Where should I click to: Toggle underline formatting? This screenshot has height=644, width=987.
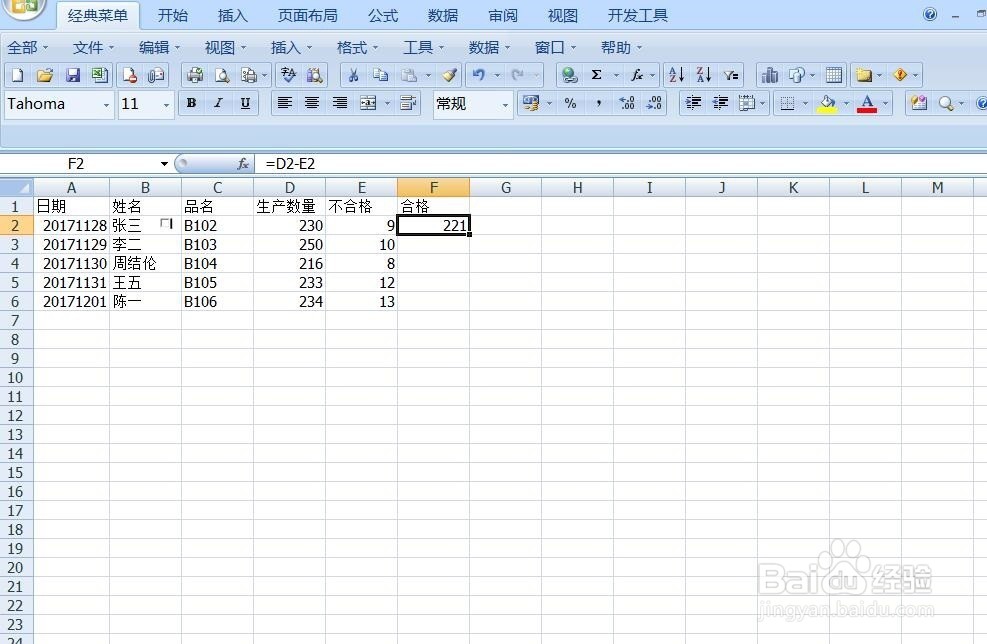245,103
